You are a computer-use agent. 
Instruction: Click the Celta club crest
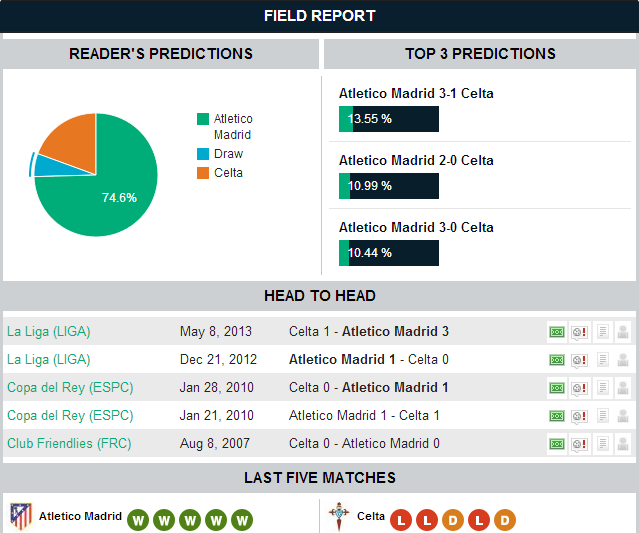339,516
